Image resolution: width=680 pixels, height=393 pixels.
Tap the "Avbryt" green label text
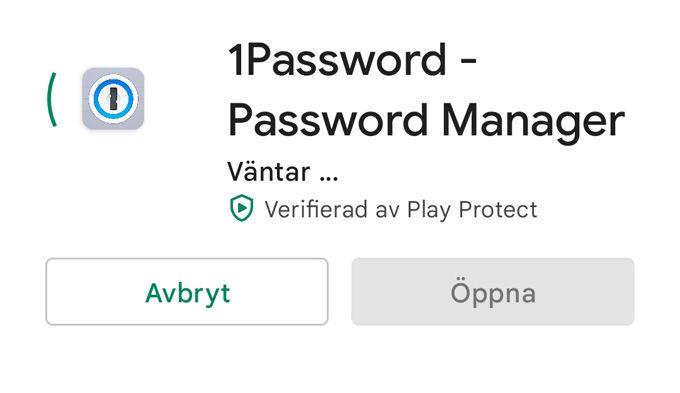pos(187,293)
